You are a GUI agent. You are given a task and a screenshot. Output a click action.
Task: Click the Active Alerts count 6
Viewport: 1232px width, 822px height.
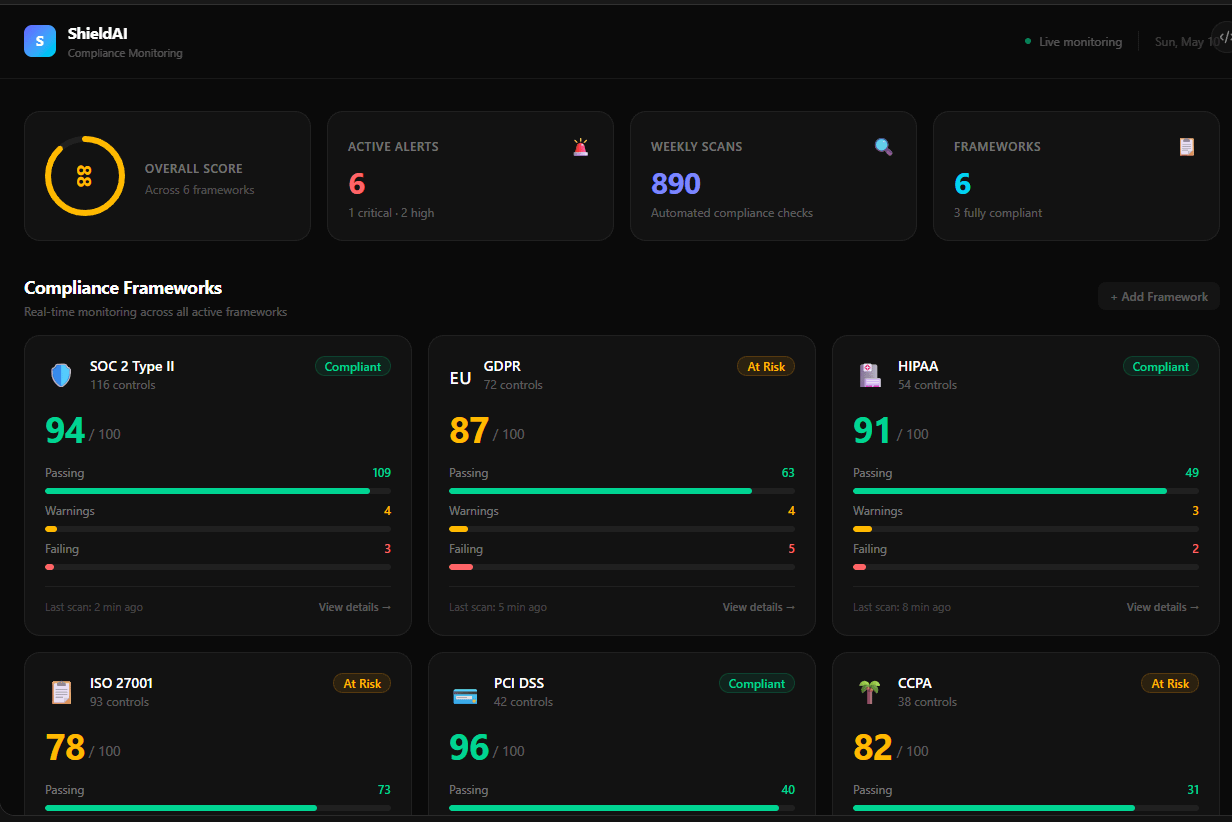[x=357, y=184]
